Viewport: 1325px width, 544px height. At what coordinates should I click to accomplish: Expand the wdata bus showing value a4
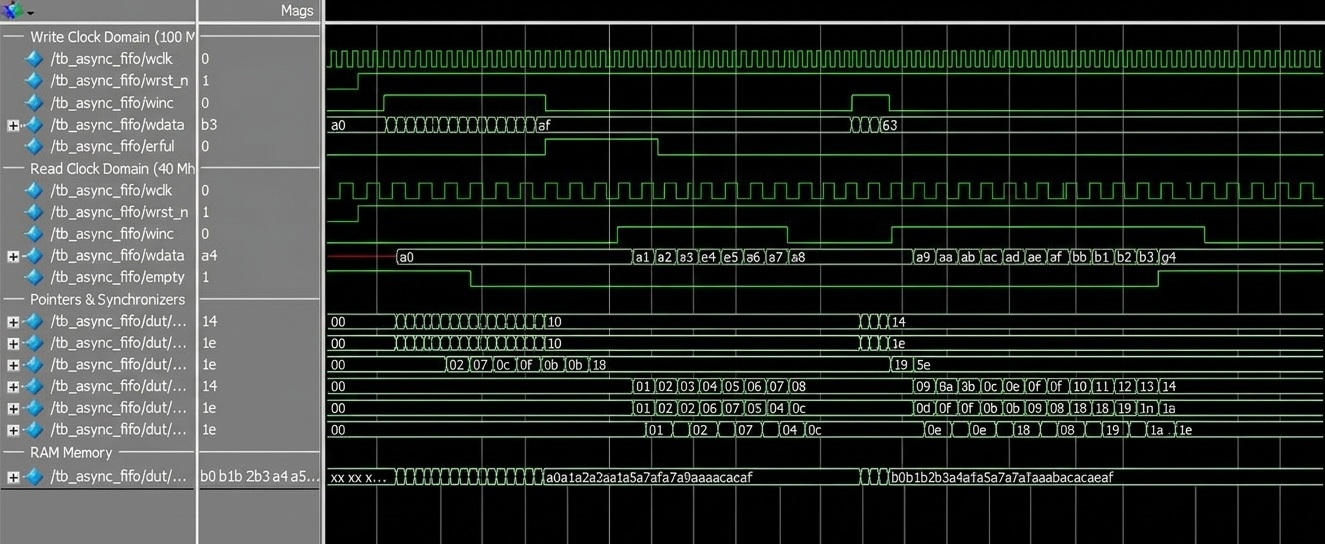13,257
